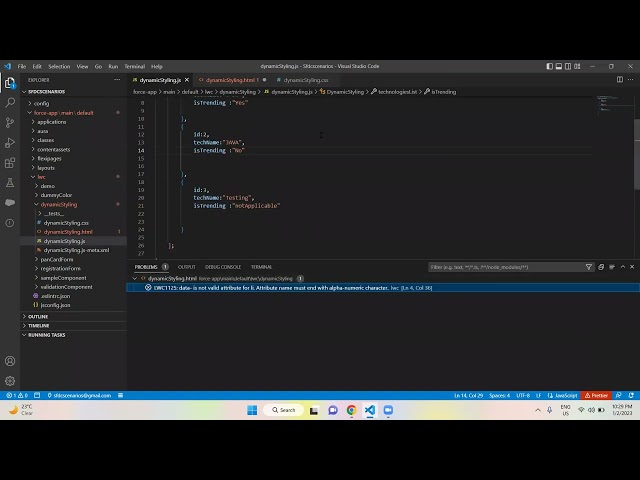Toggle panel layout icon in title bar
Viewport: 640px width, 480px height.
click(x=559, y=66)
